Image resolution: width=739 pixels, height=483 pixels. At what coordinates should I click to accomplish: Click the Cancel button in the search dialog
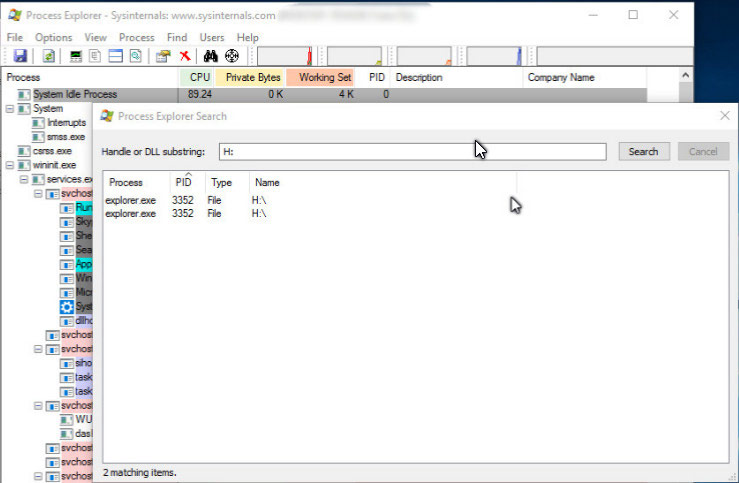703,152
